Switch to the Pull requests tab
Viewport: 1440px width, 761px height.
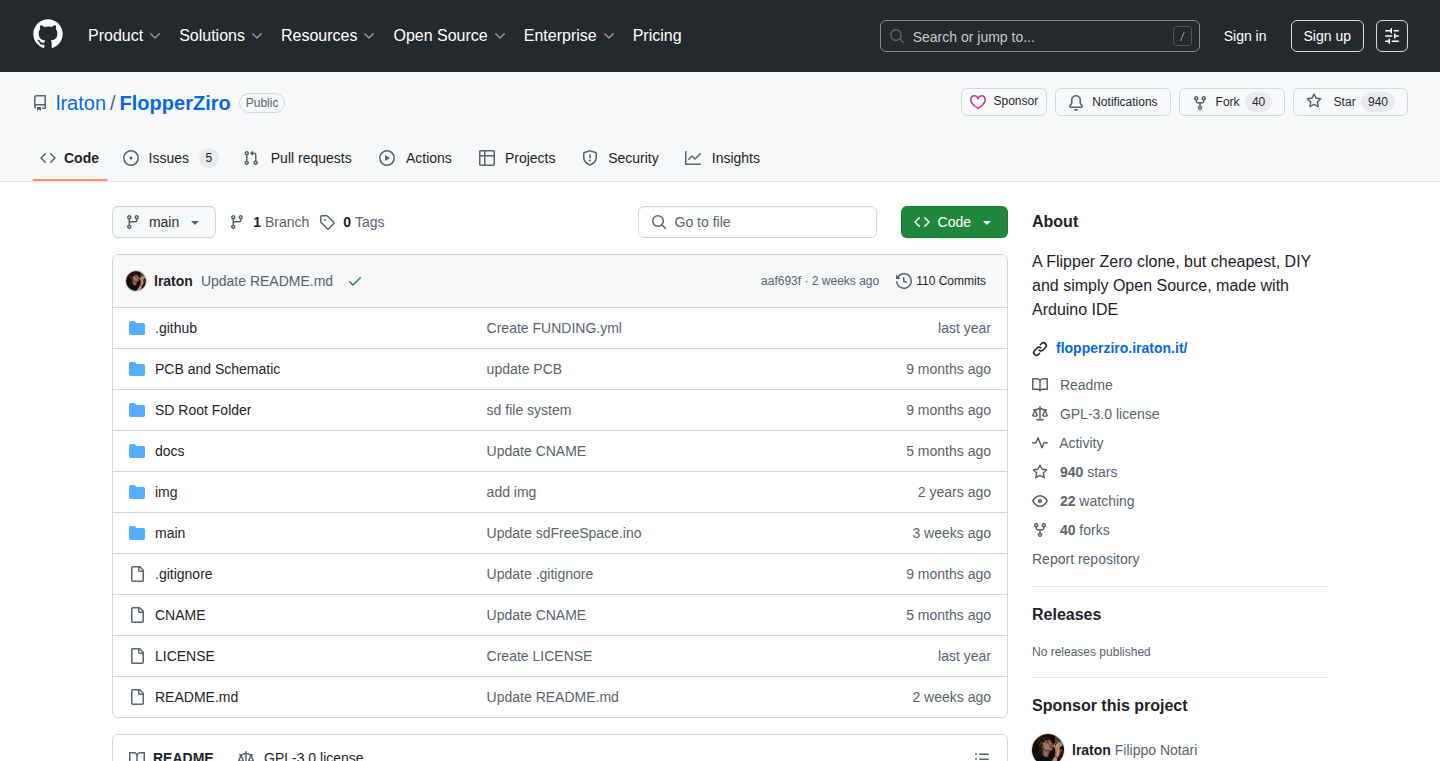tap(297, 158)
